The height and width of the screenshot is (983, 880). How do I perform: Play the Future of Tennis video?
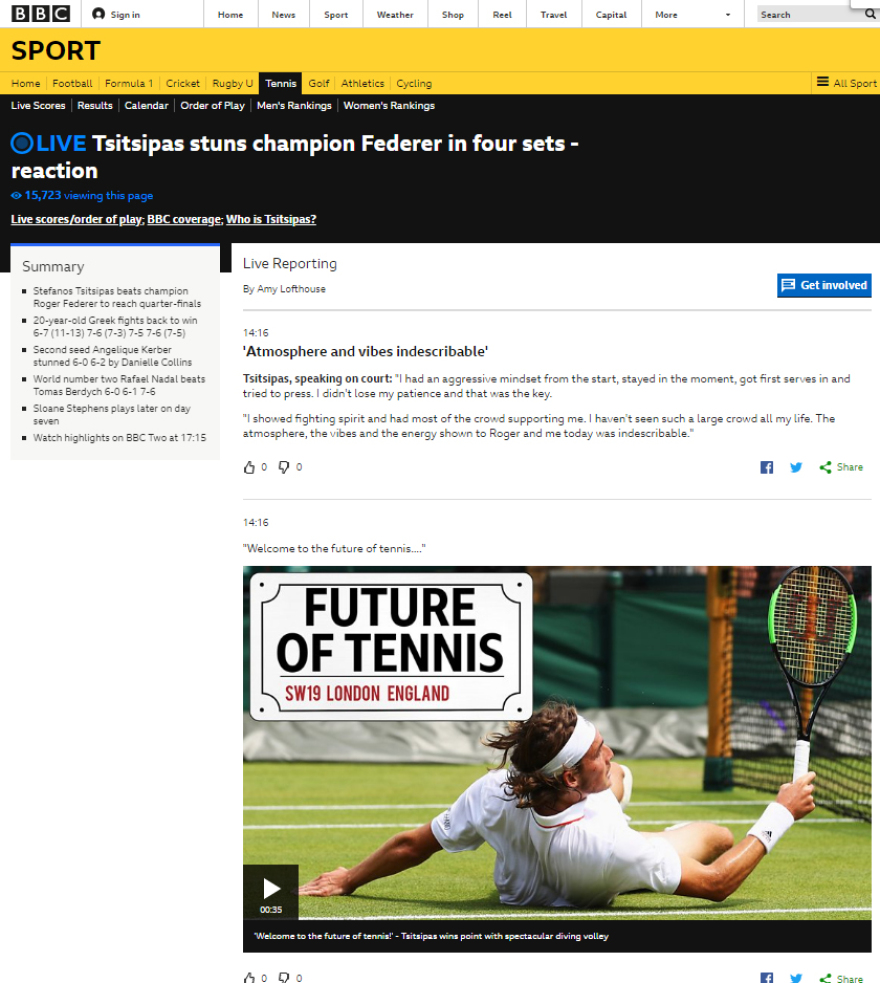pos(271,891)
